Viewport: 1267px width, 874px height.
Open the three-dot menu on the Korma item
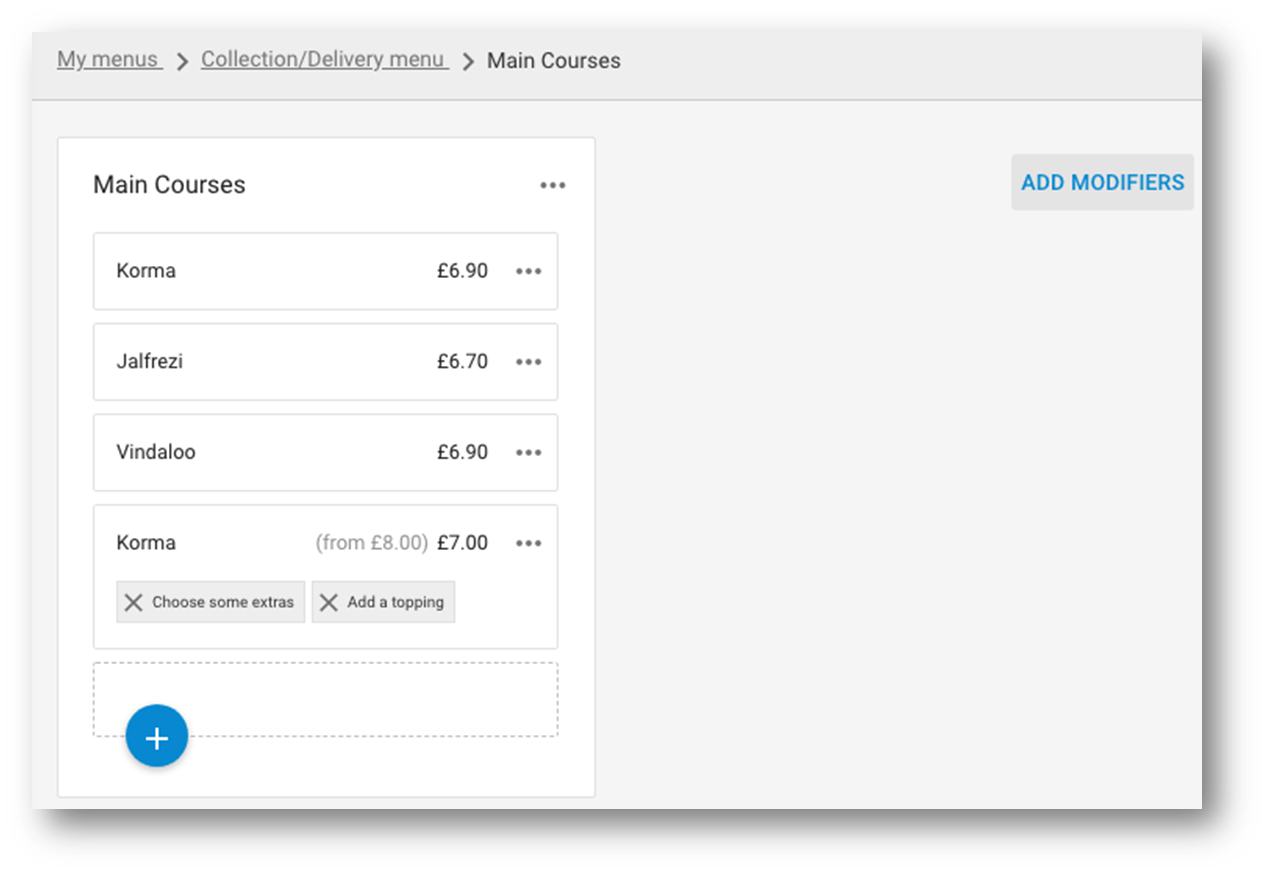tap(528, 271)
